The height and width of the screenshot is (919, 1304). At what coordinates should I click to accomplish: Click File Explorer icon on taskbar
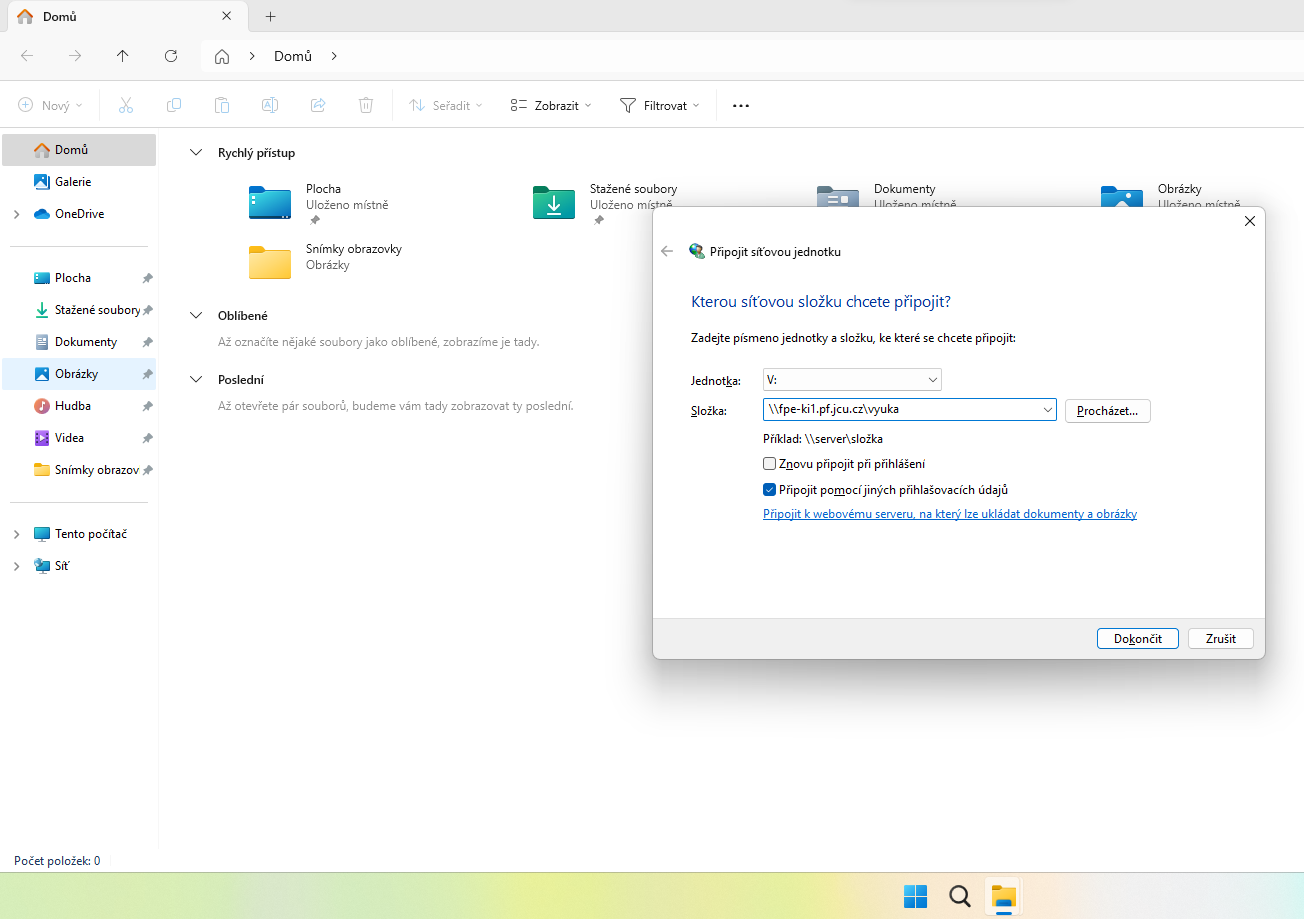tap(1003, 896)
